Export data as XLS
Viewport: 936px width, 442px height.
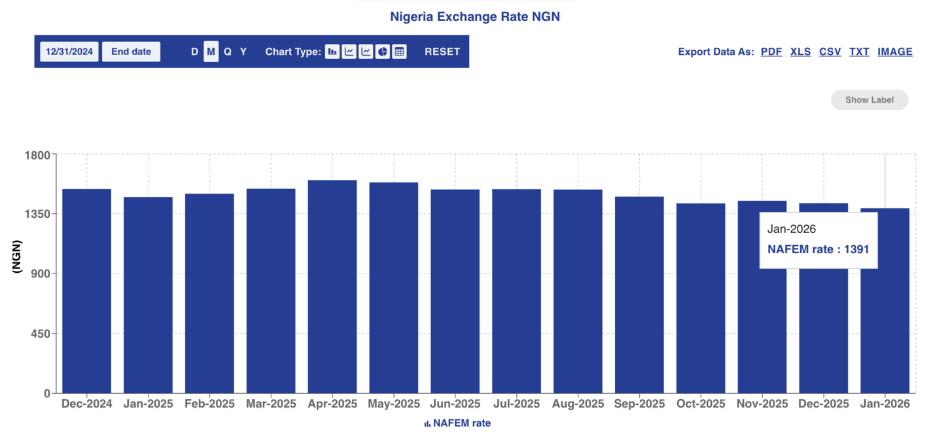[x=800, y=52]
